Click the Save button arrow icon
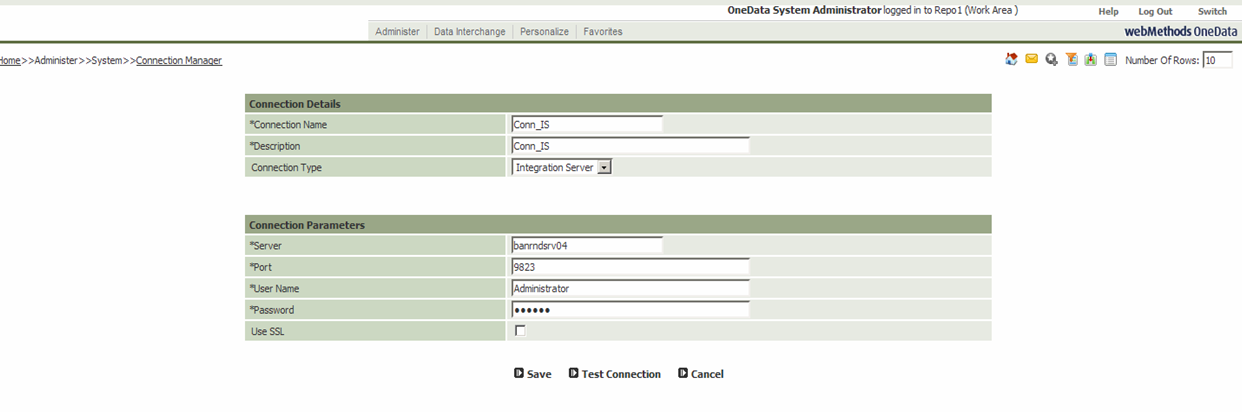 519,373
